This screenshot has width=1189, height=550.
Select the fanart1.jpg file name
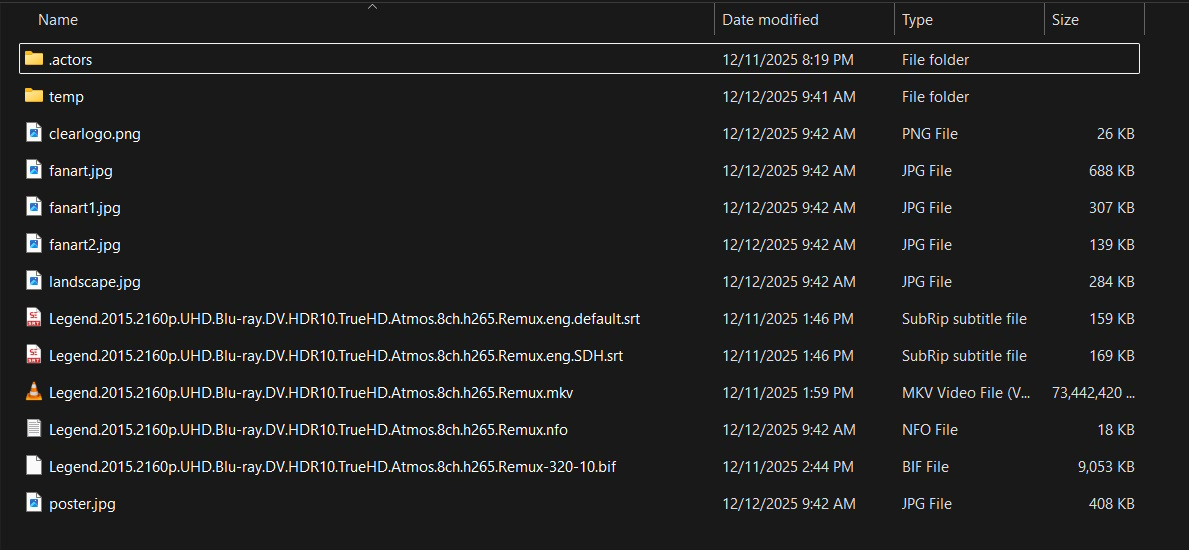[85, 208]
